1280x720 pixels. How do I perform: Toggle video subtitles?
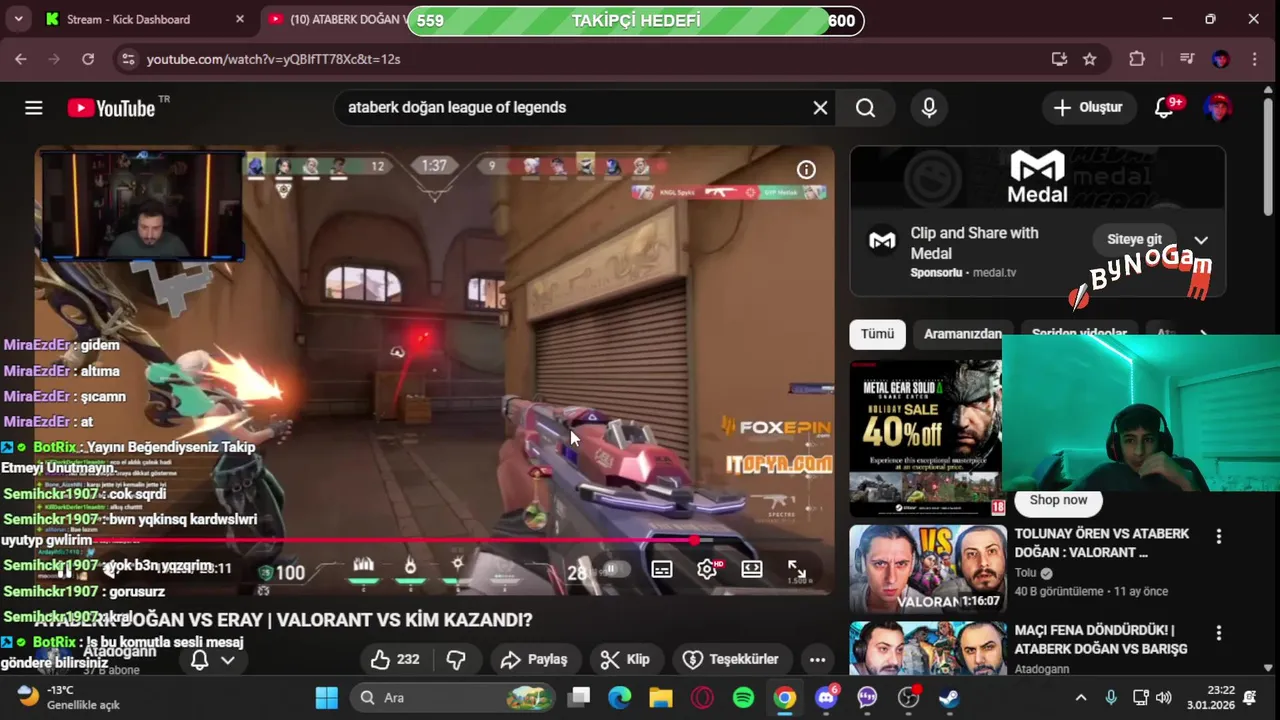click(662, 569)
